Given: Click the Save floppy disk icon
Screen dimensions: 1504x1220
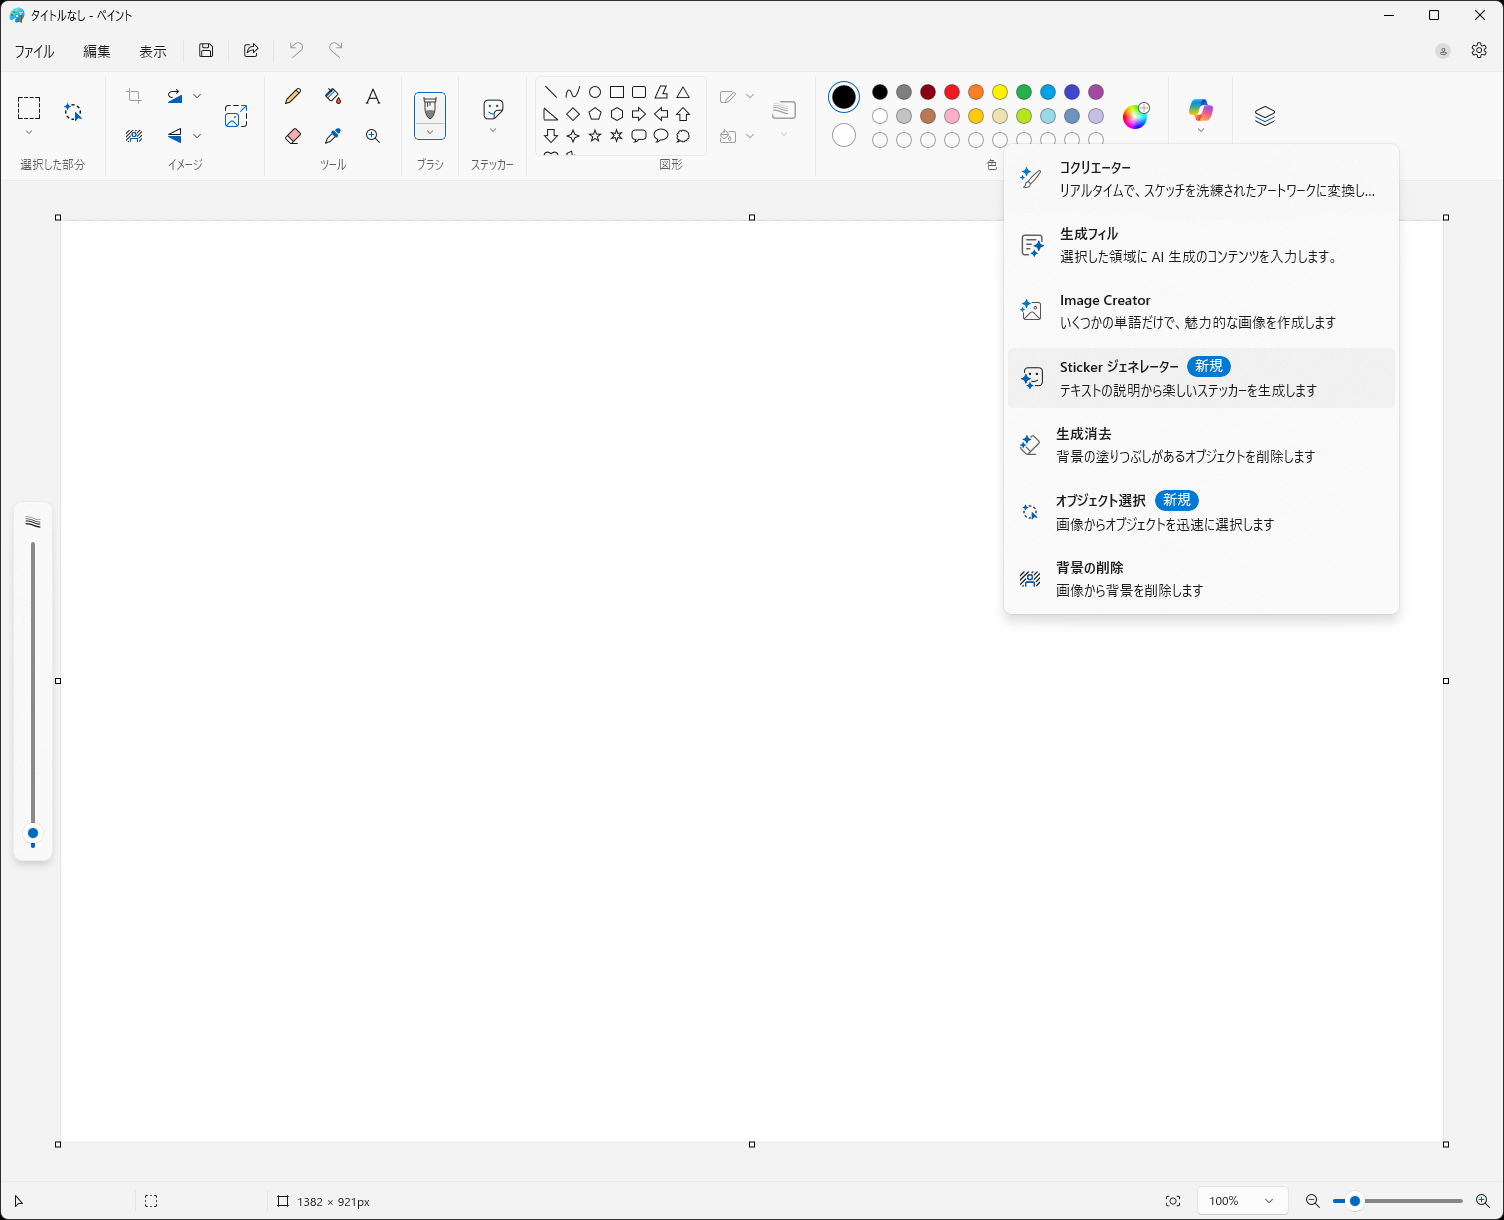Looking at the screenshot, I should pyautogui.click(x=206, y=51).
